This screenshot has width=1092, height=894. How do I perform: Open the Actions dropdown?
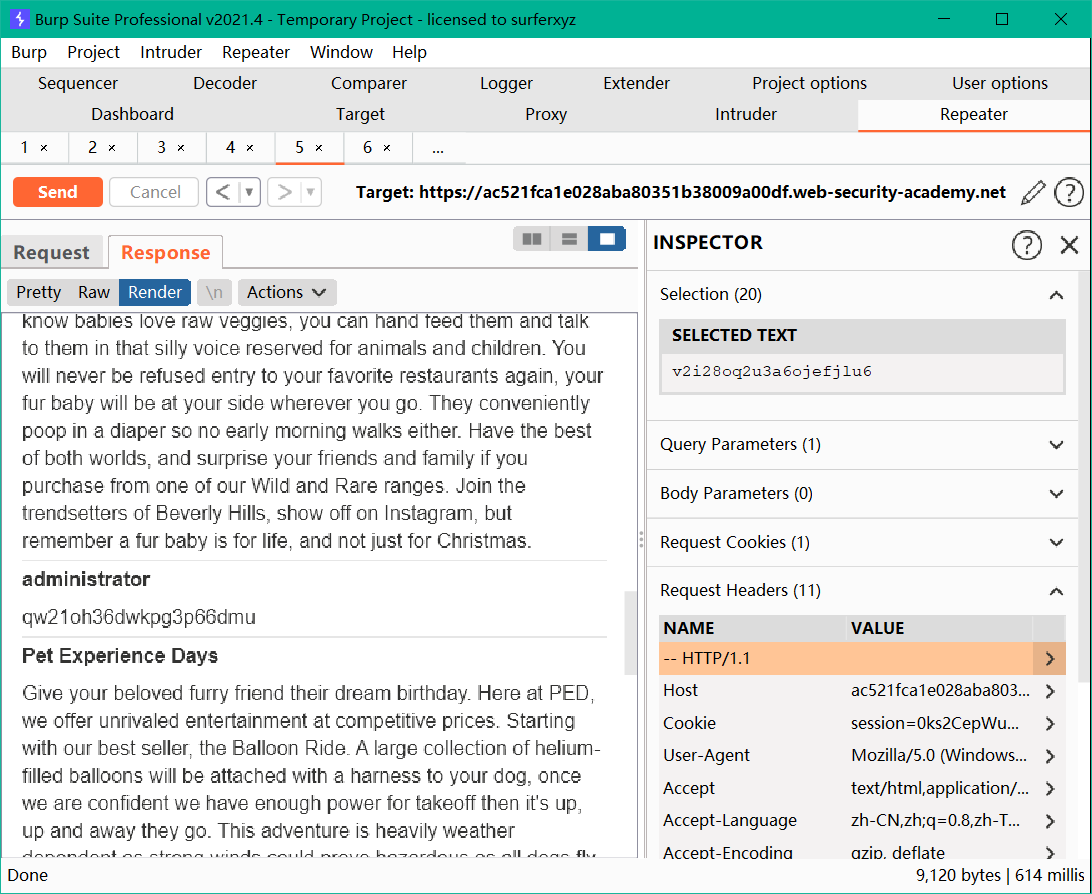tap(287, 292)
